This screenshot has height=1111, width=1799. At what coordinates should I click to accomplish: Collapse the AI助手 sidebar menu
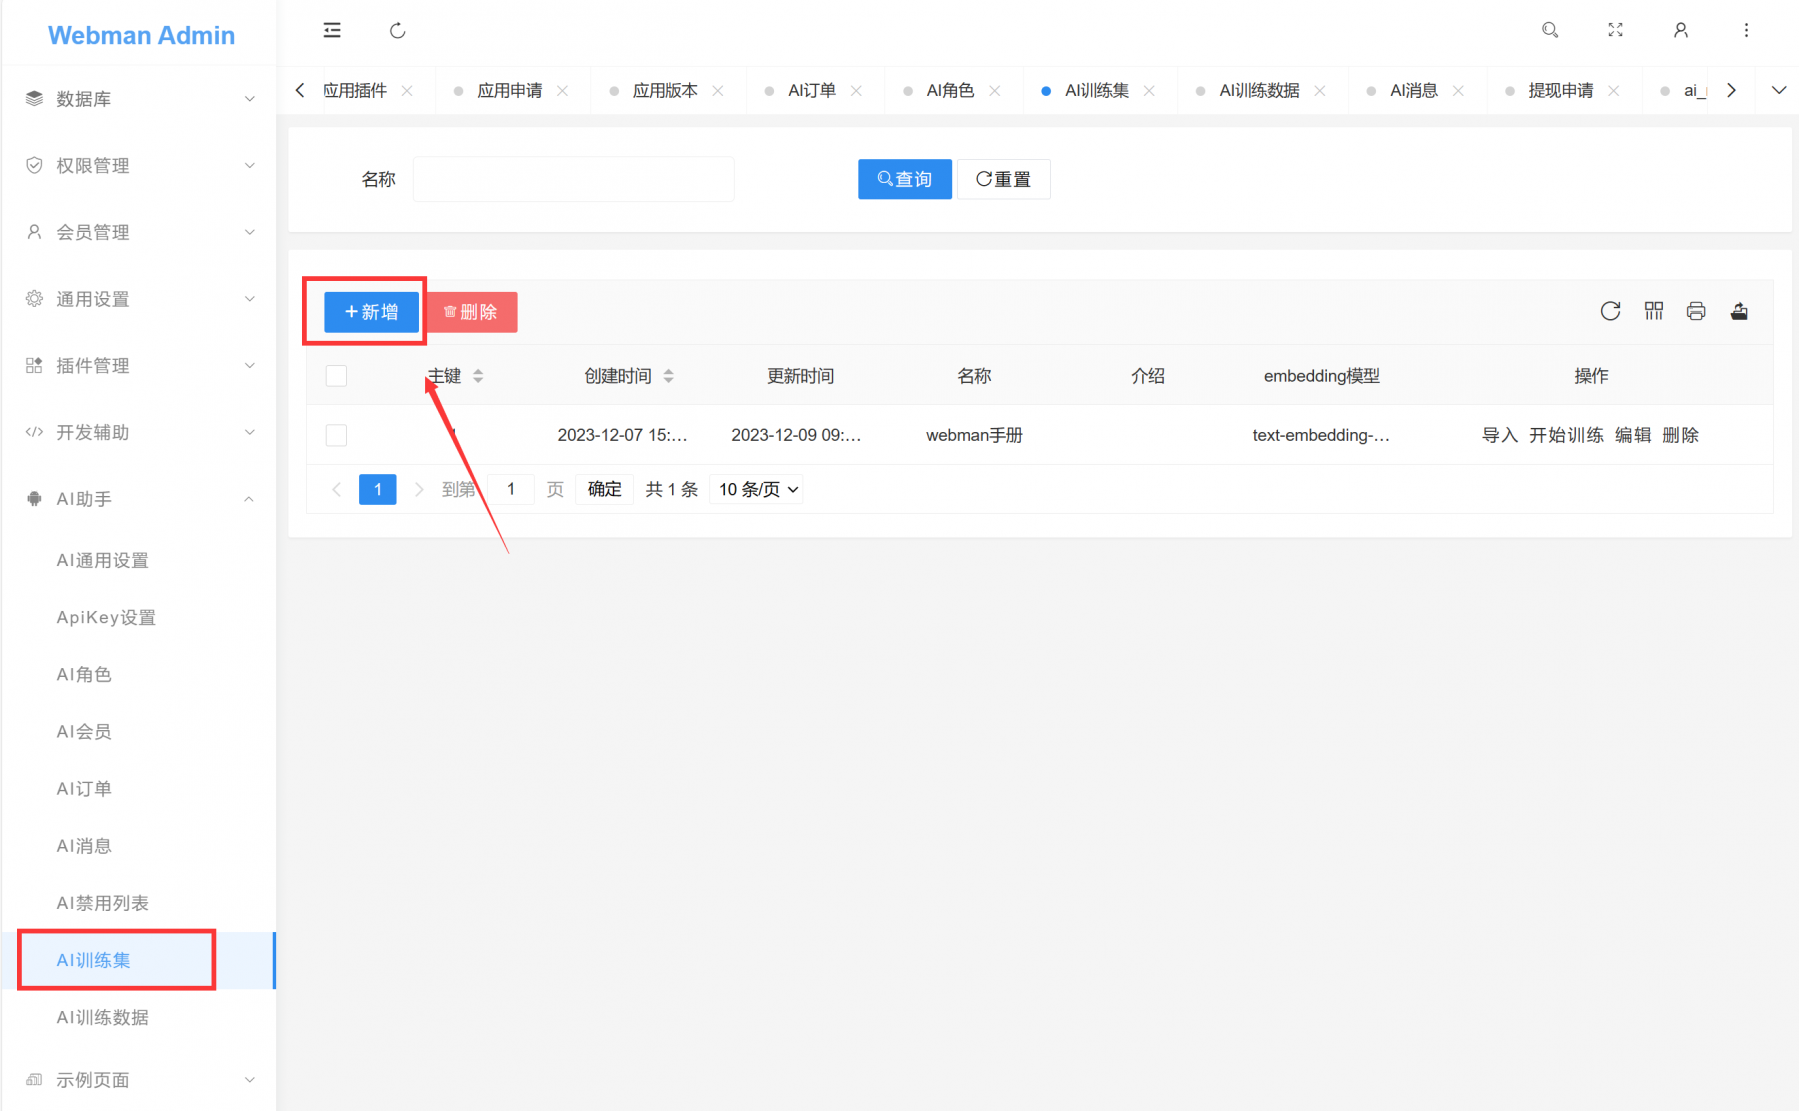pyautogui.click(x=139, y=499)
